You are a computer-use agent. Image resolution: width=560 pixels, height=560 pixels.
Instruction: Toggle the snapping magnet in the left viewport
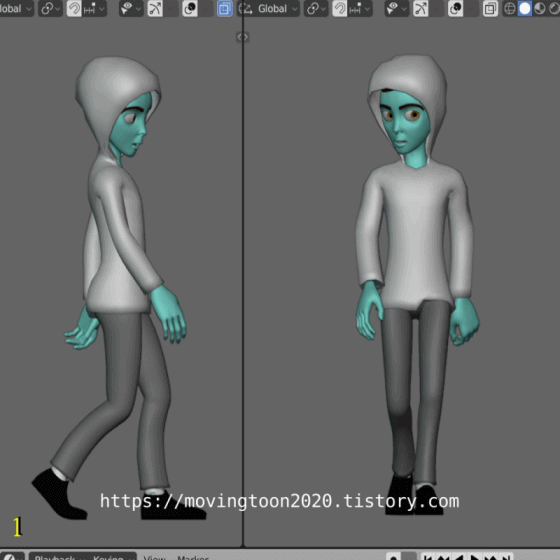click(74, 9)
